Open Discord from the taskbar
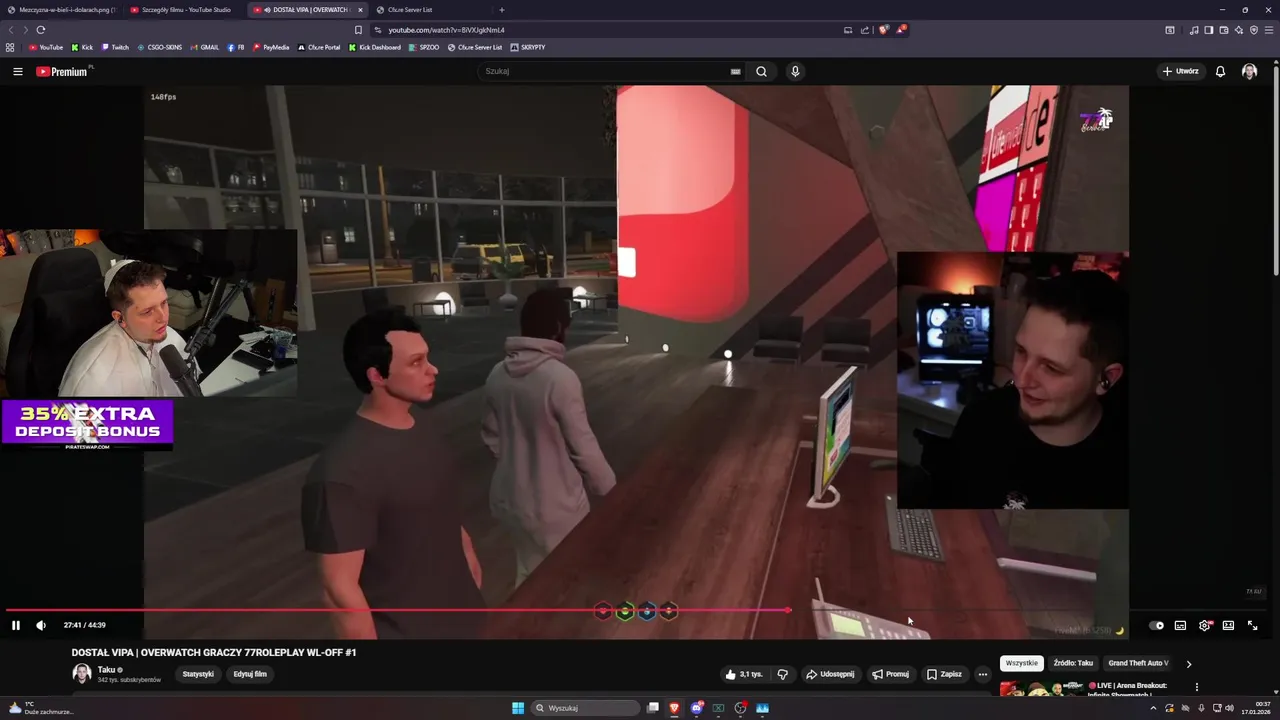 (696, 708)
